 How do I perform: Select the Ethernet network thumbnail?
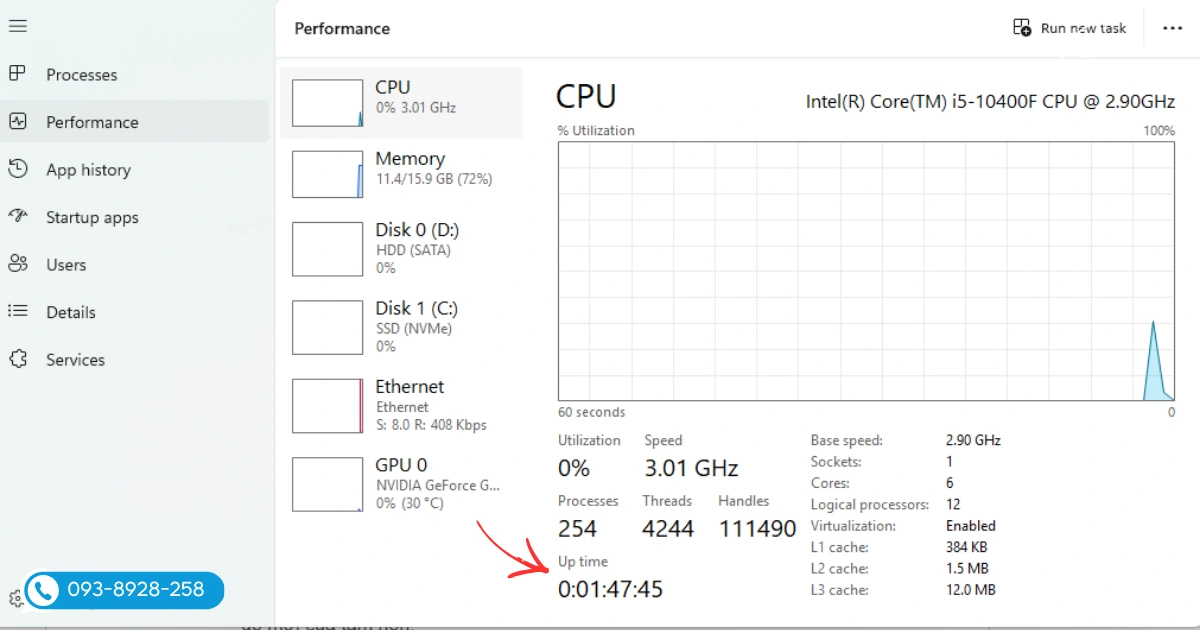coord(327,406)
